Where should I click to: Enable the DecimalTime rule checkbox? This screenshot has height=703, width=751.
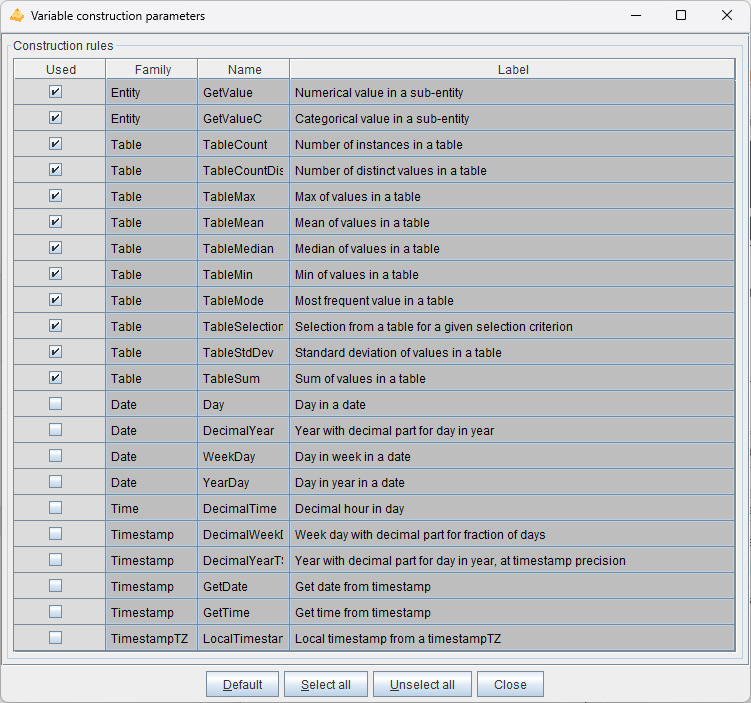tap(56, 508)
